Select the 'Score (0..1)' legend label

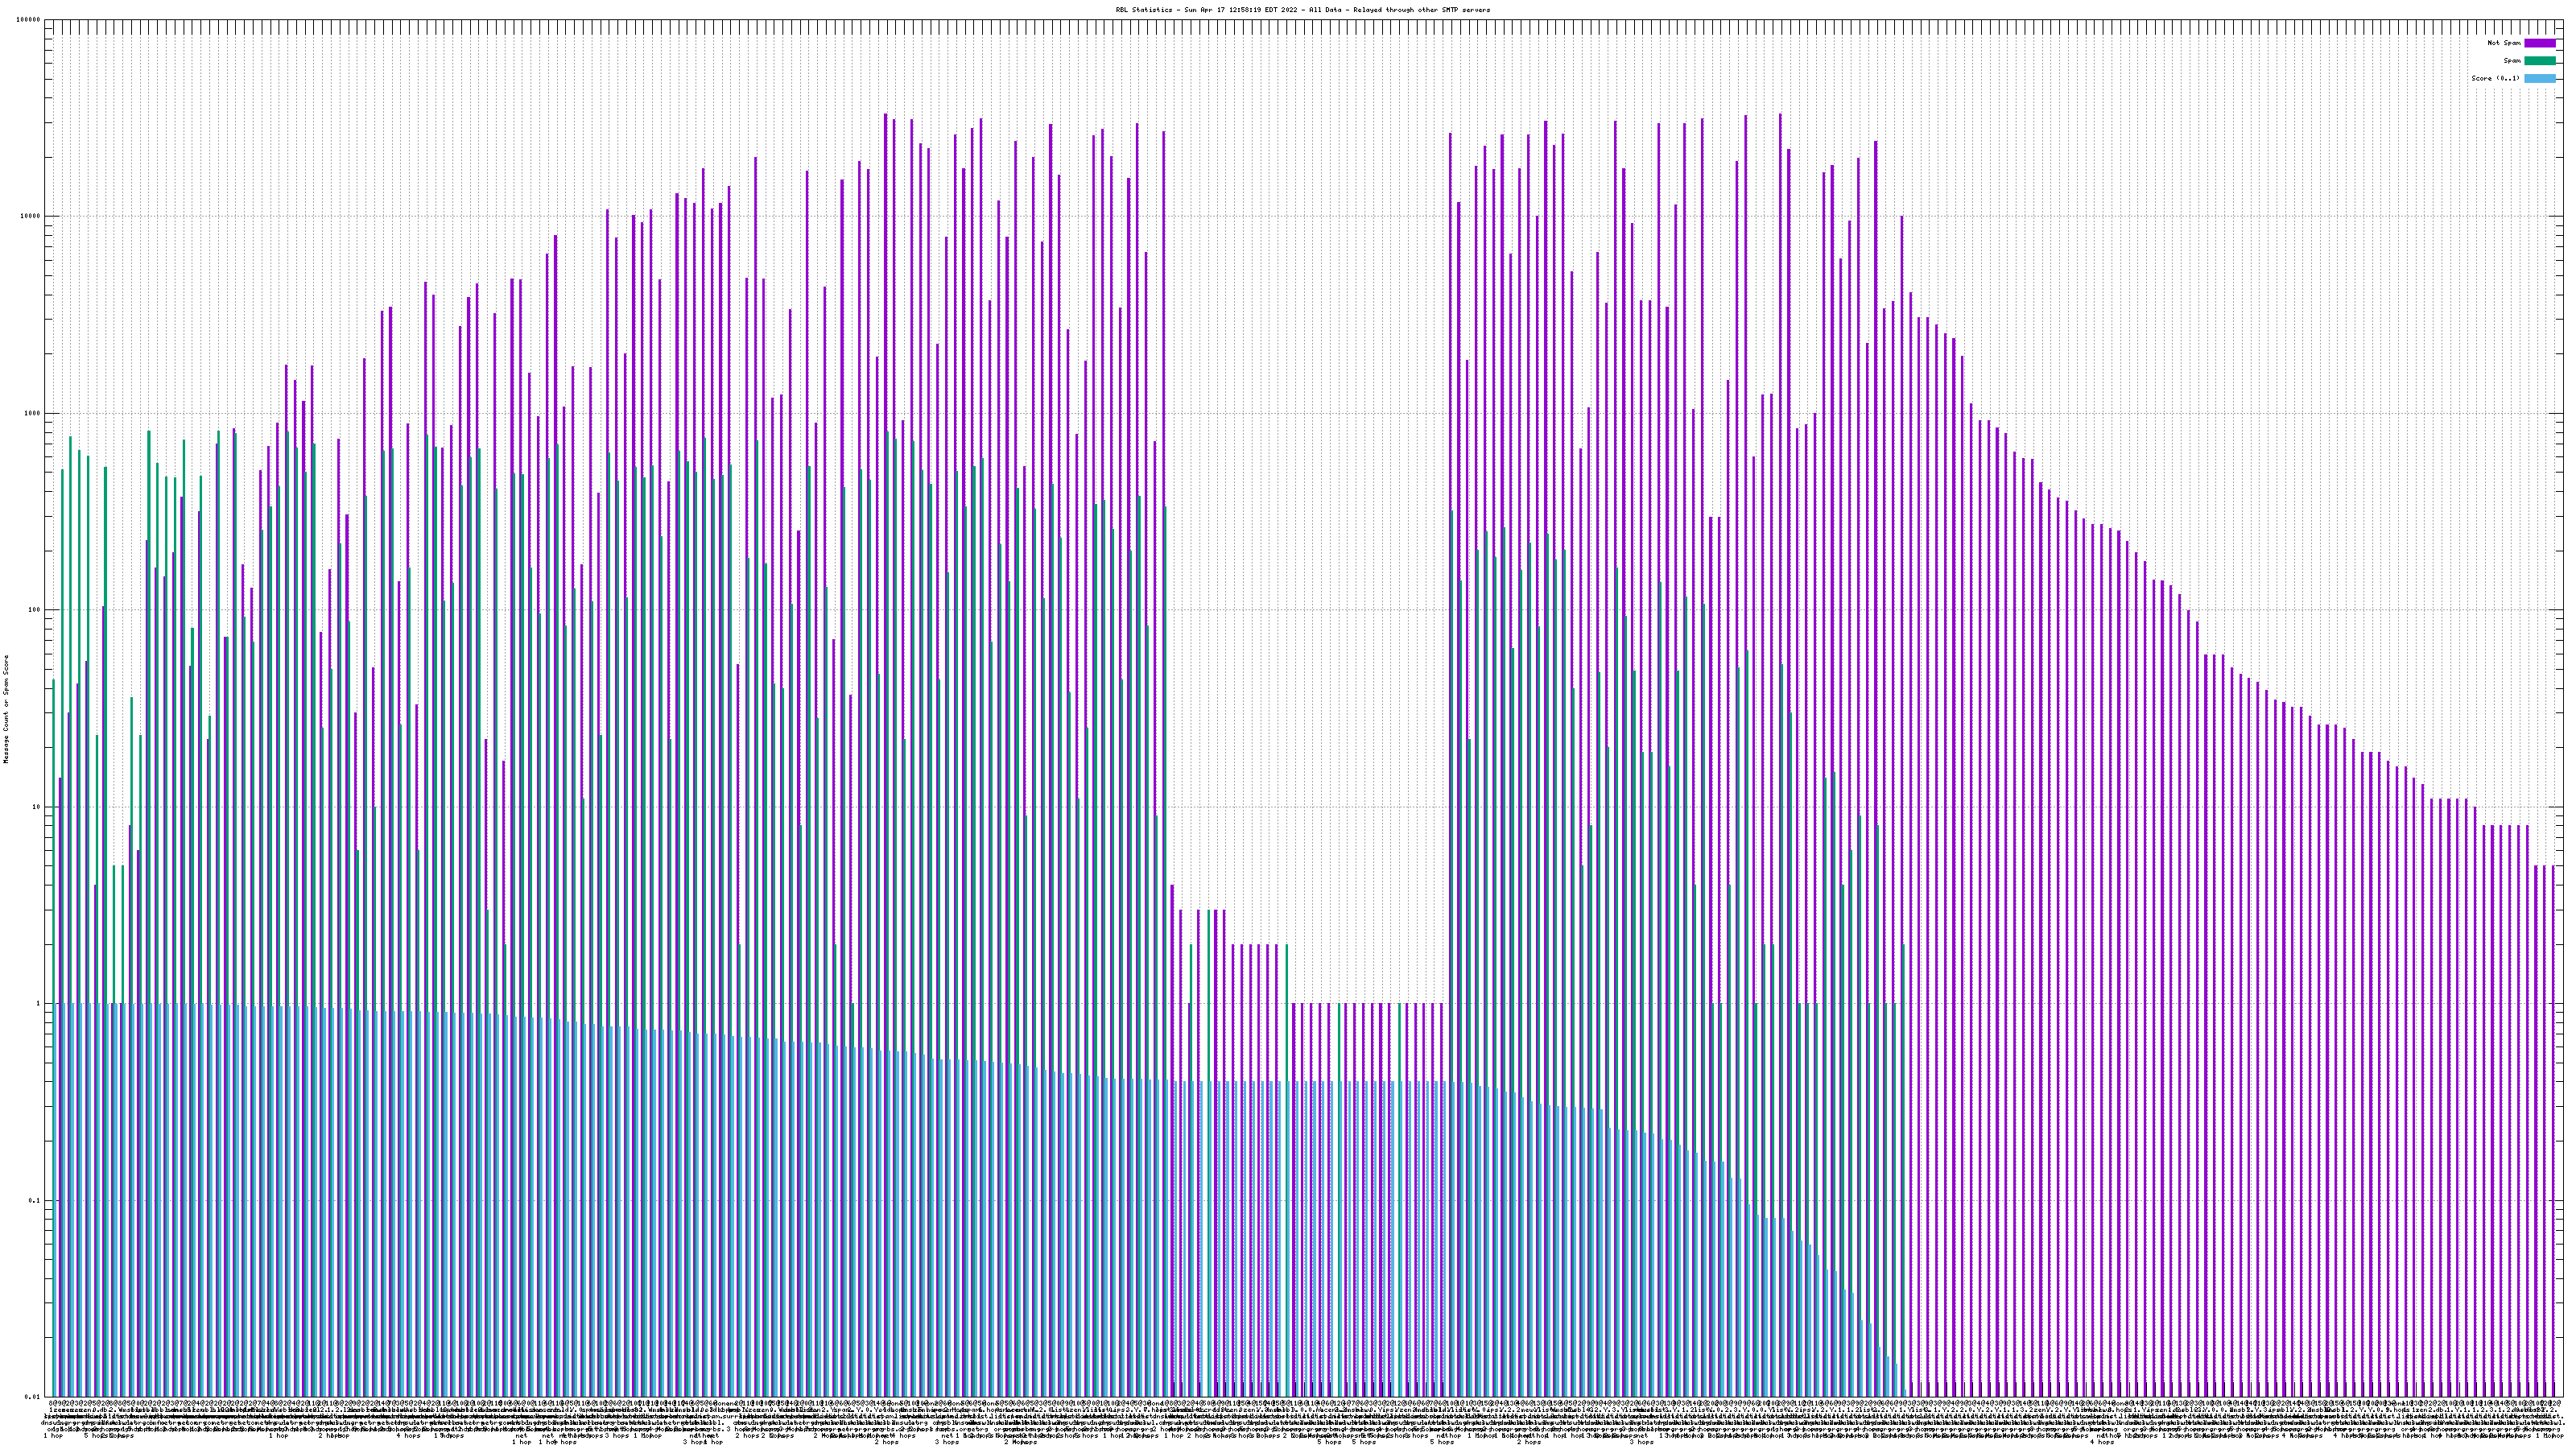(x=2495, y=78)
